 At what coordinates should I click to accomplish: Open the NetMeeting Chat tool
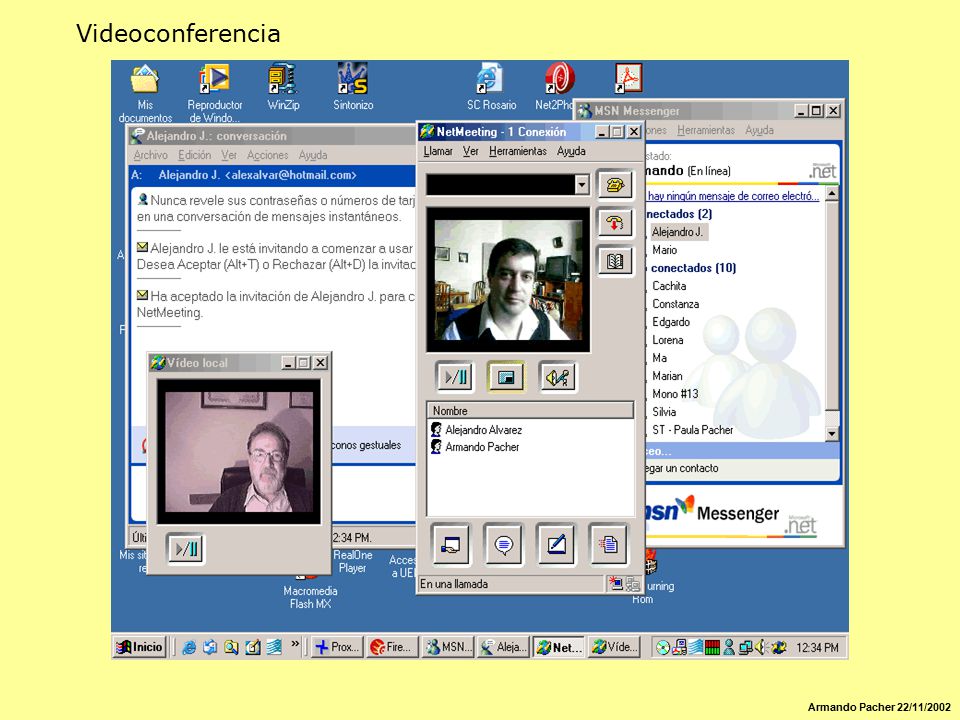pyautogui.click(x=503, y=544)
